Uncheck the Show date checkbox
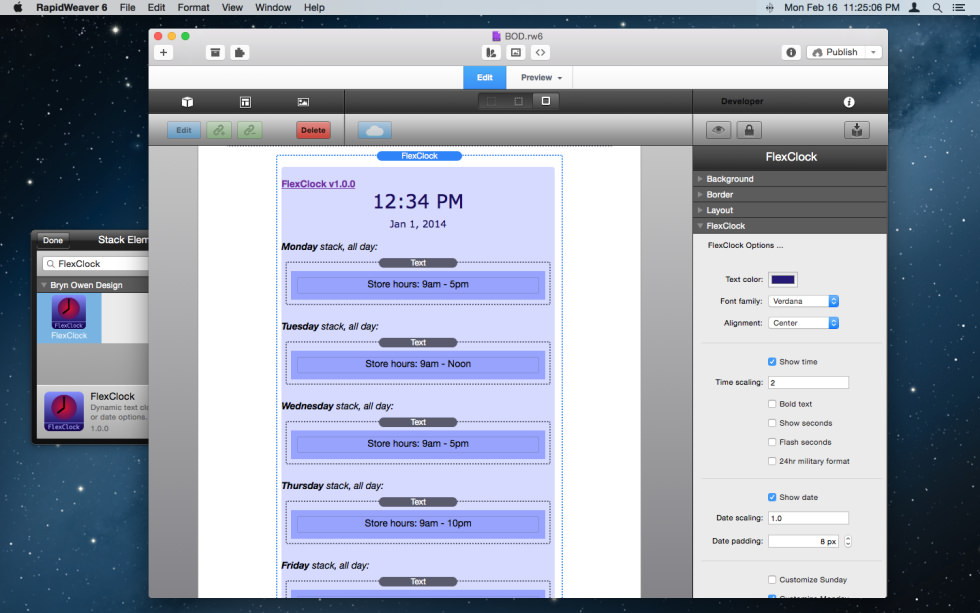980x613 pixels. coord(772,497)
